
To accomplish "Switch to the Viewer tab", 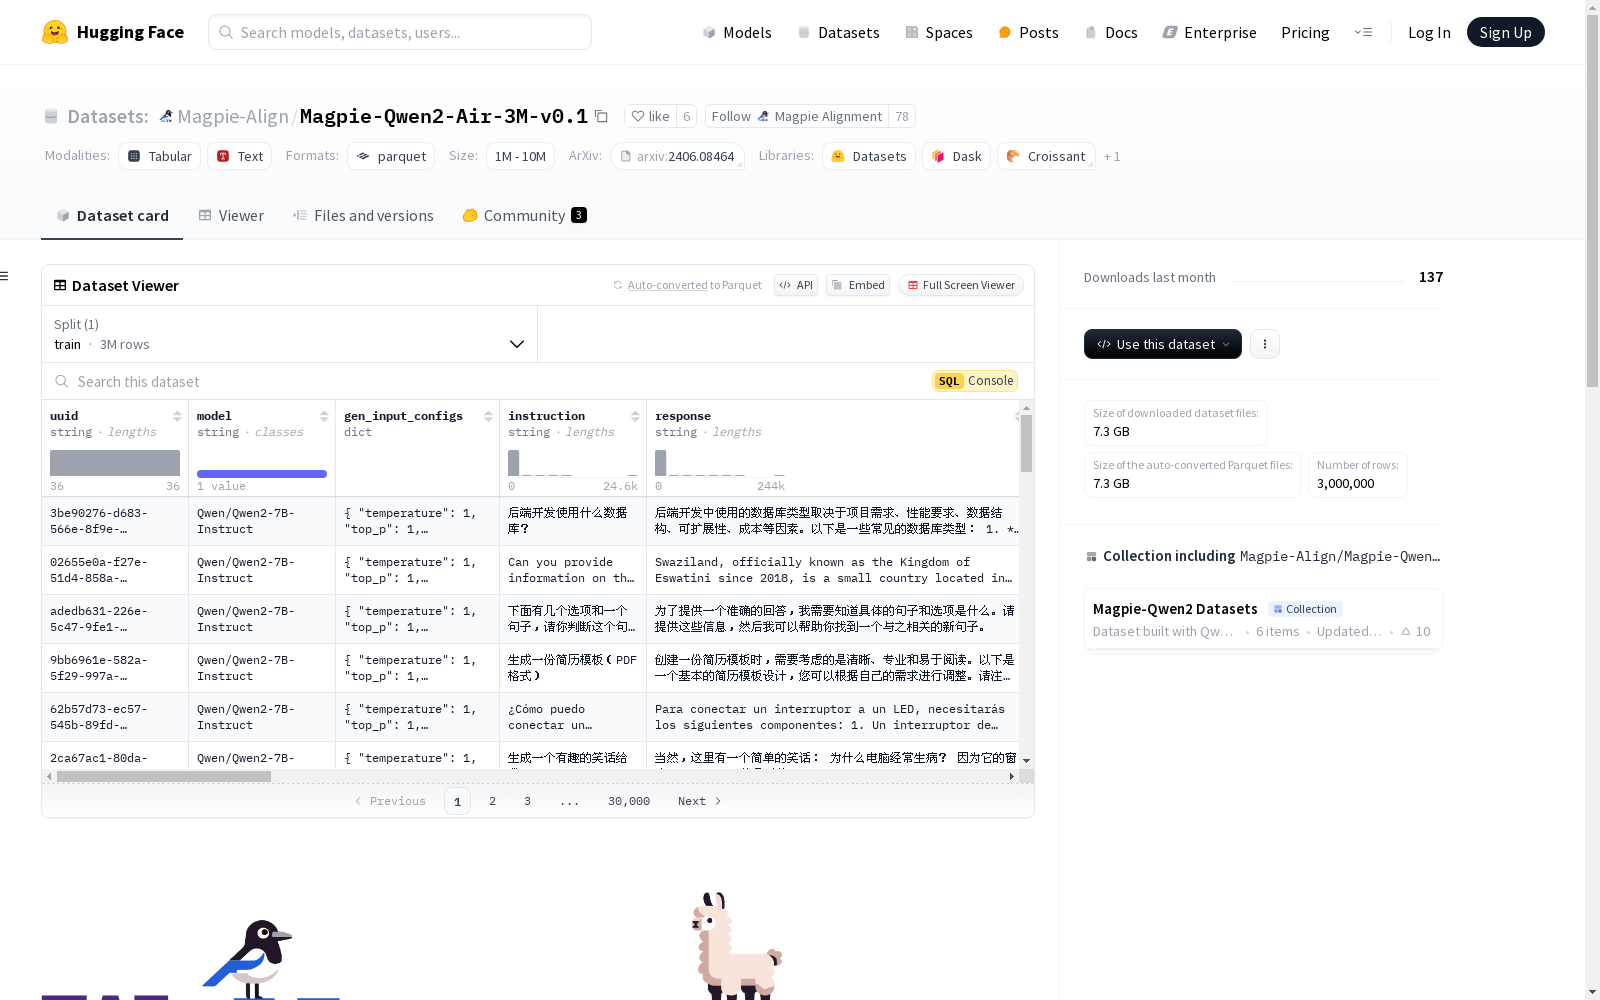I will click(x=231, y=215).
